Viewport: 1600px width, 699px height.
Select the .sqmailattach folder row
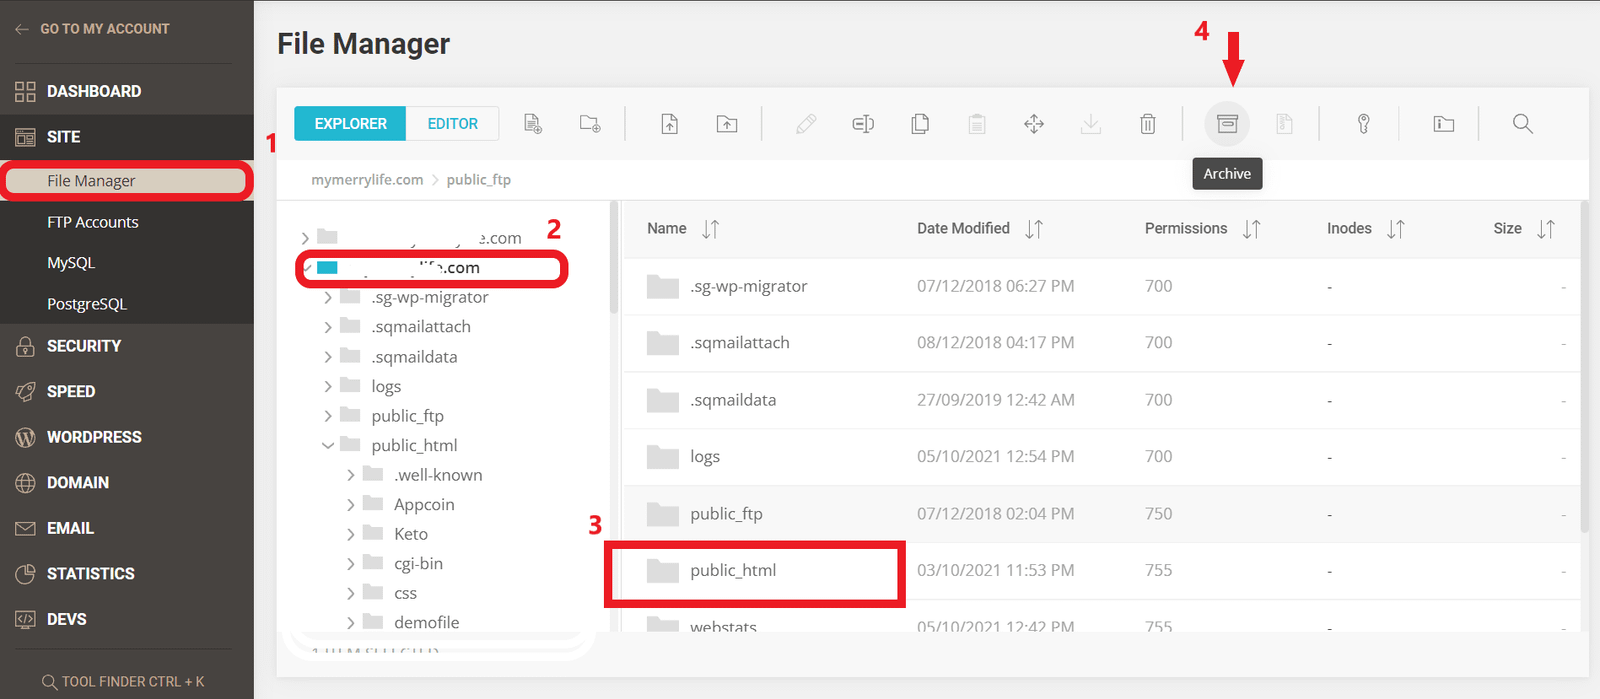pos(1102,344)
